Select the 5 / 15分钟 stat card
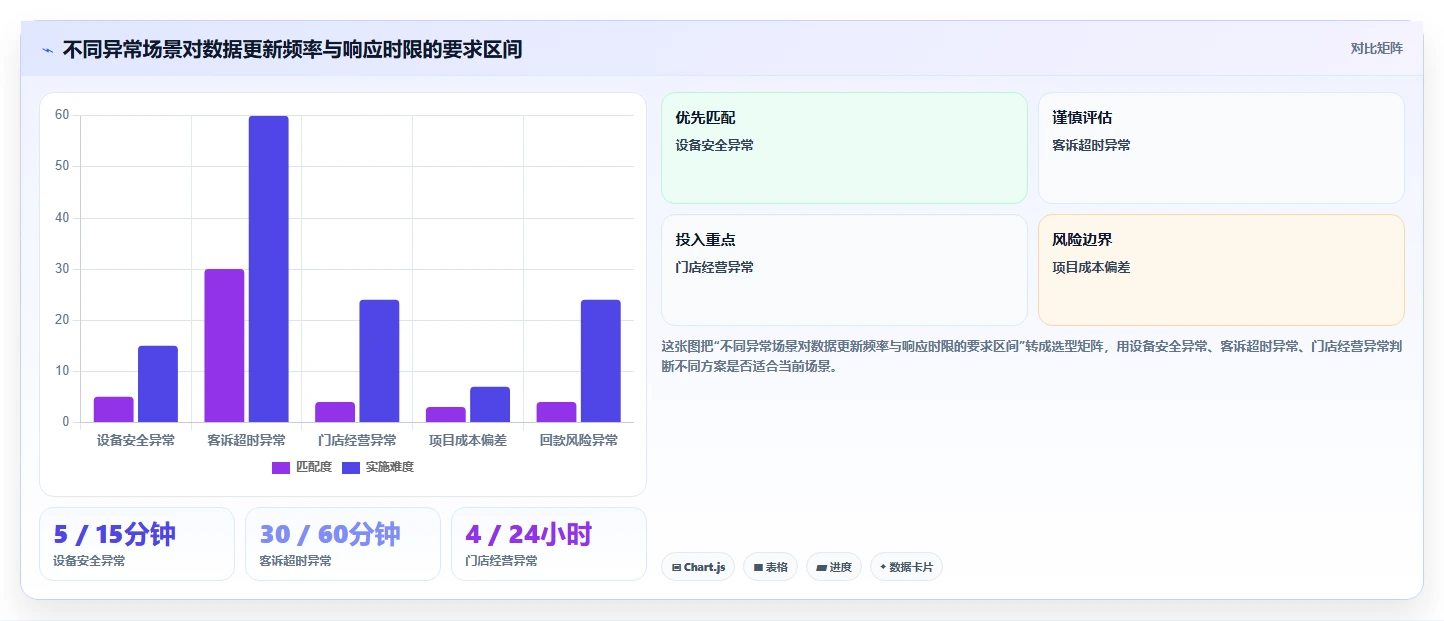This screenshot has width=1444, height=621. (x=137, y=544)
